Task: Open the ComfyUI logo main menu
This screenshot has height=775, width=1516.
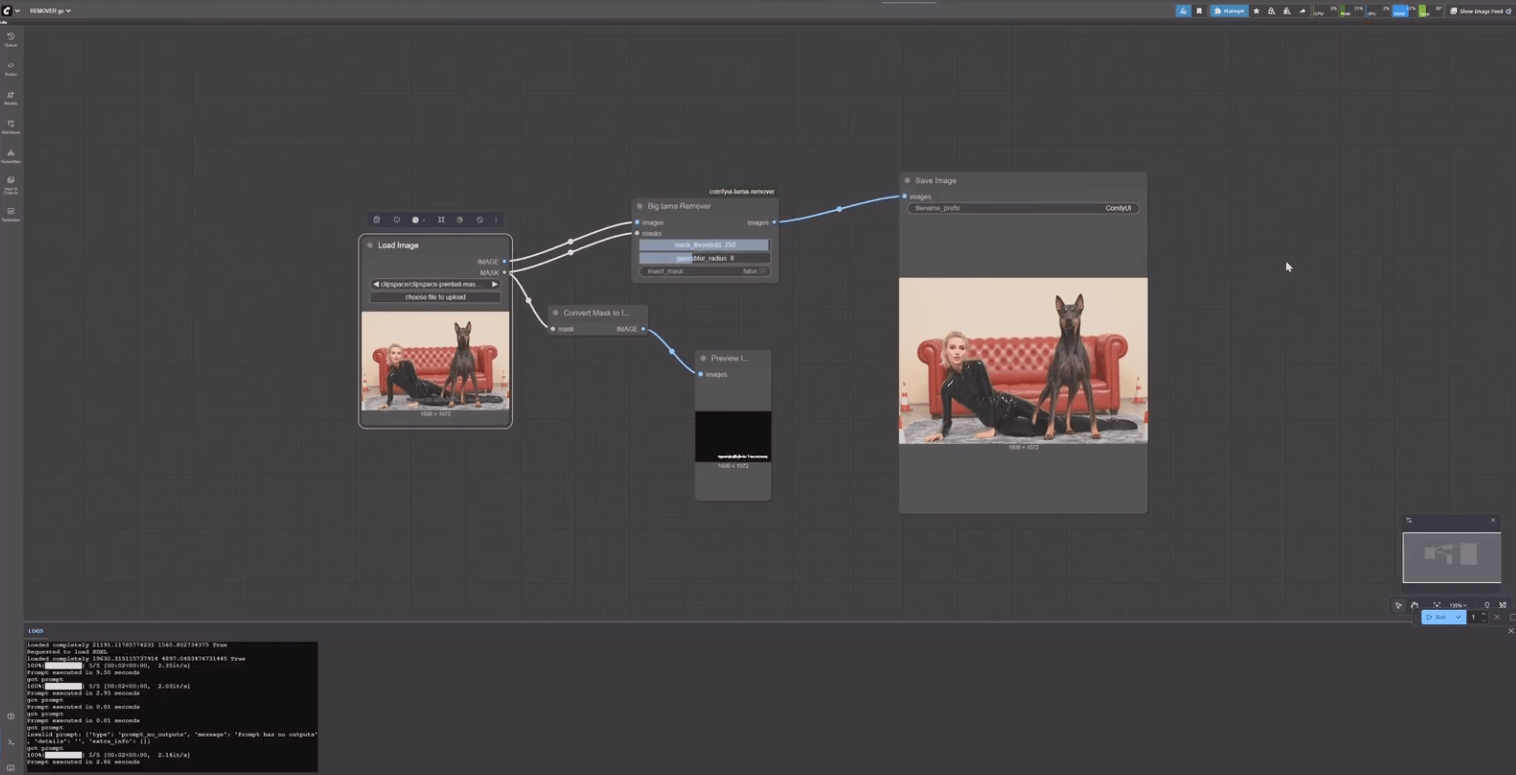Action: 7,11
